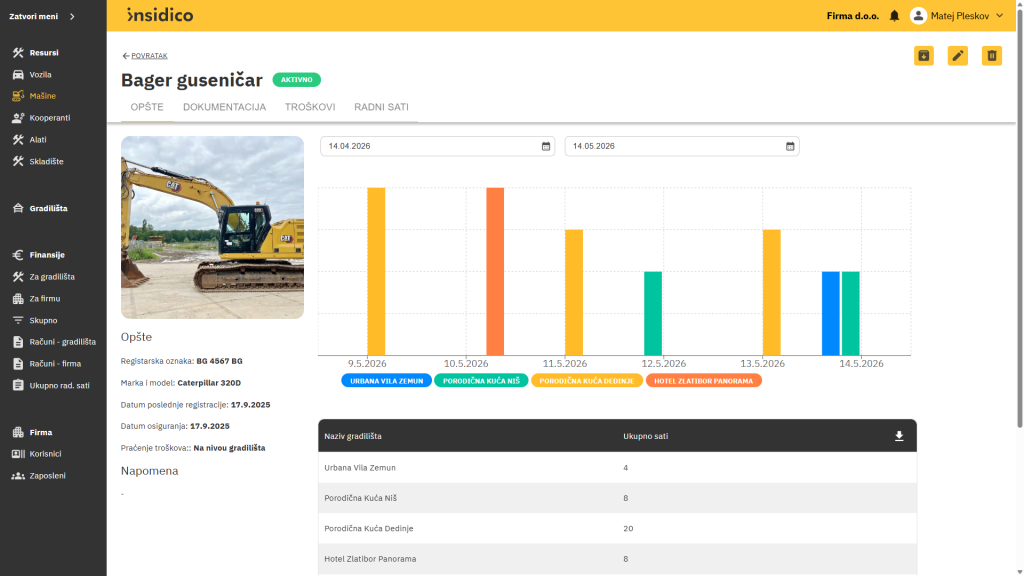Viewport: 1024px width, 576px height.
Task: Open the archive machine icon button
Action: (923, 56)
